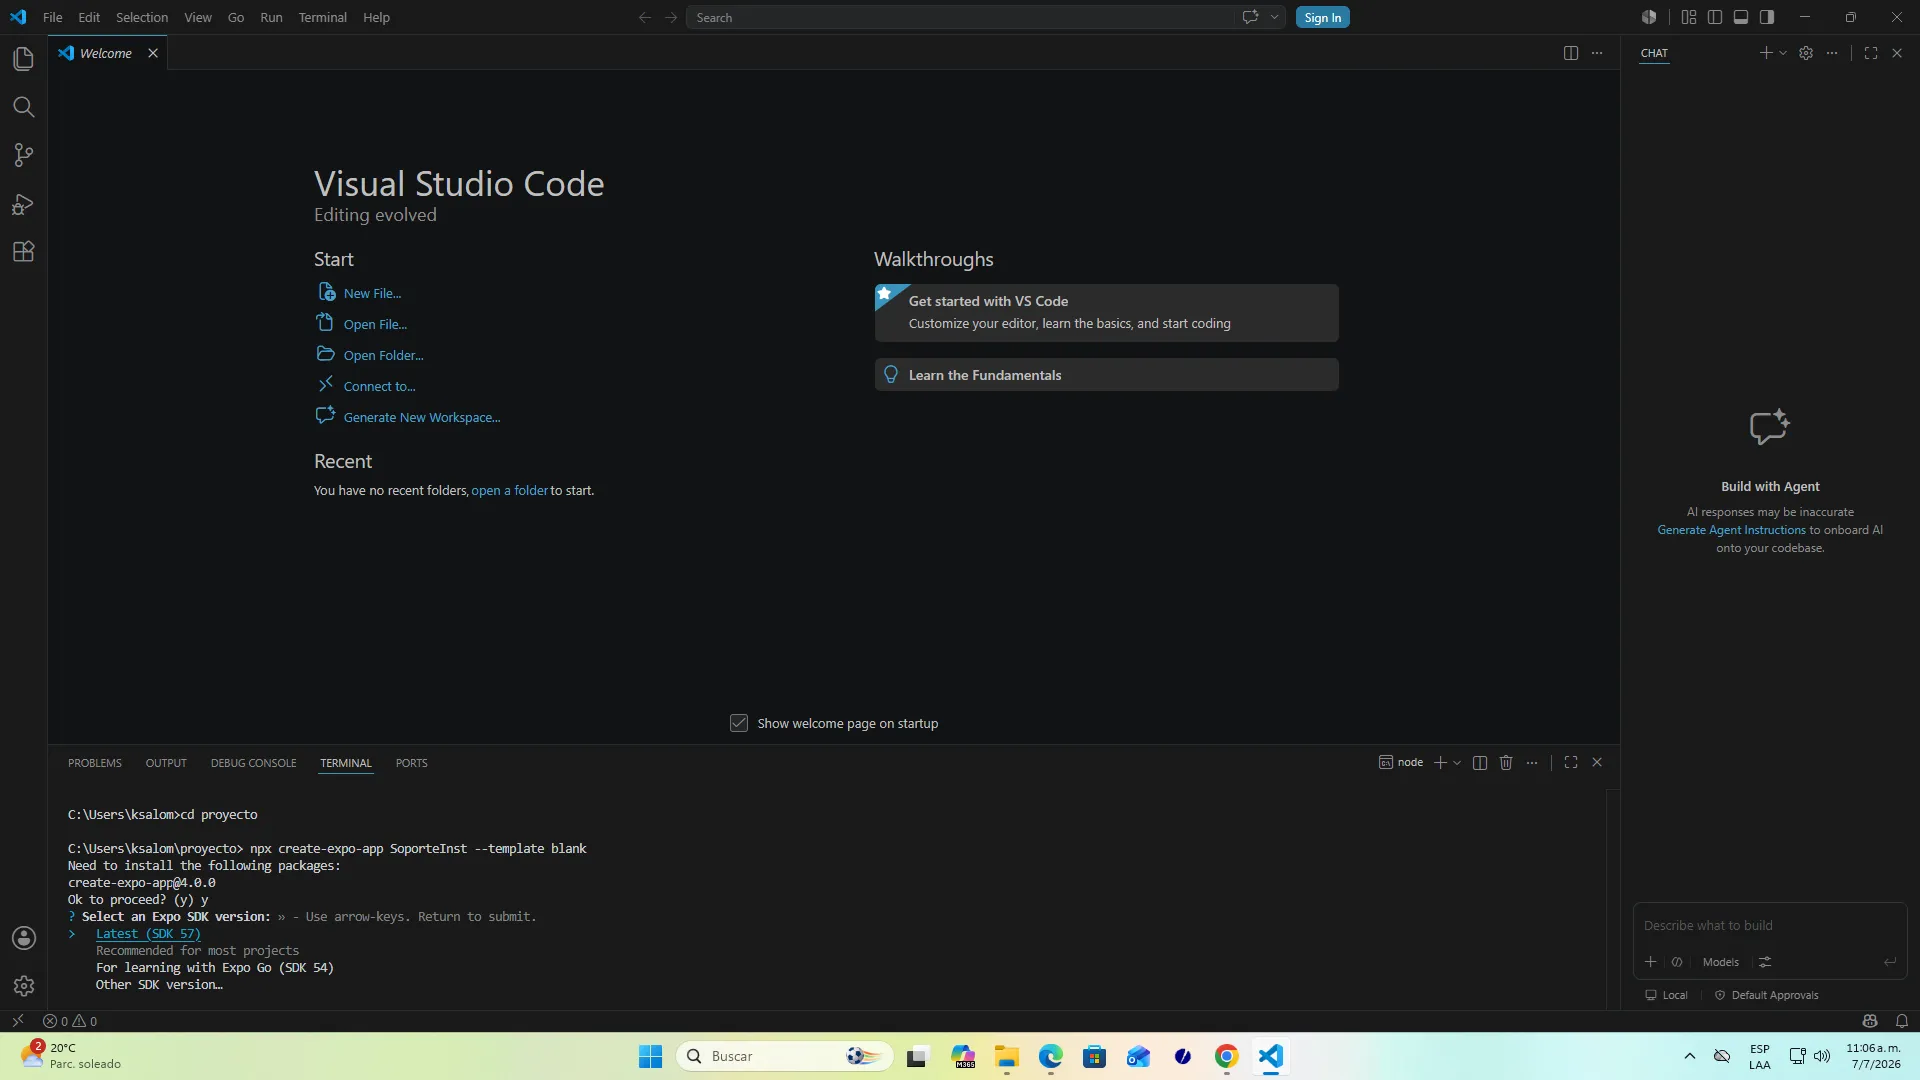Viewport: 1920px width, 1080px height.
Task: Open Google Chrome from the taskbar
Action: (1226, 1056)
